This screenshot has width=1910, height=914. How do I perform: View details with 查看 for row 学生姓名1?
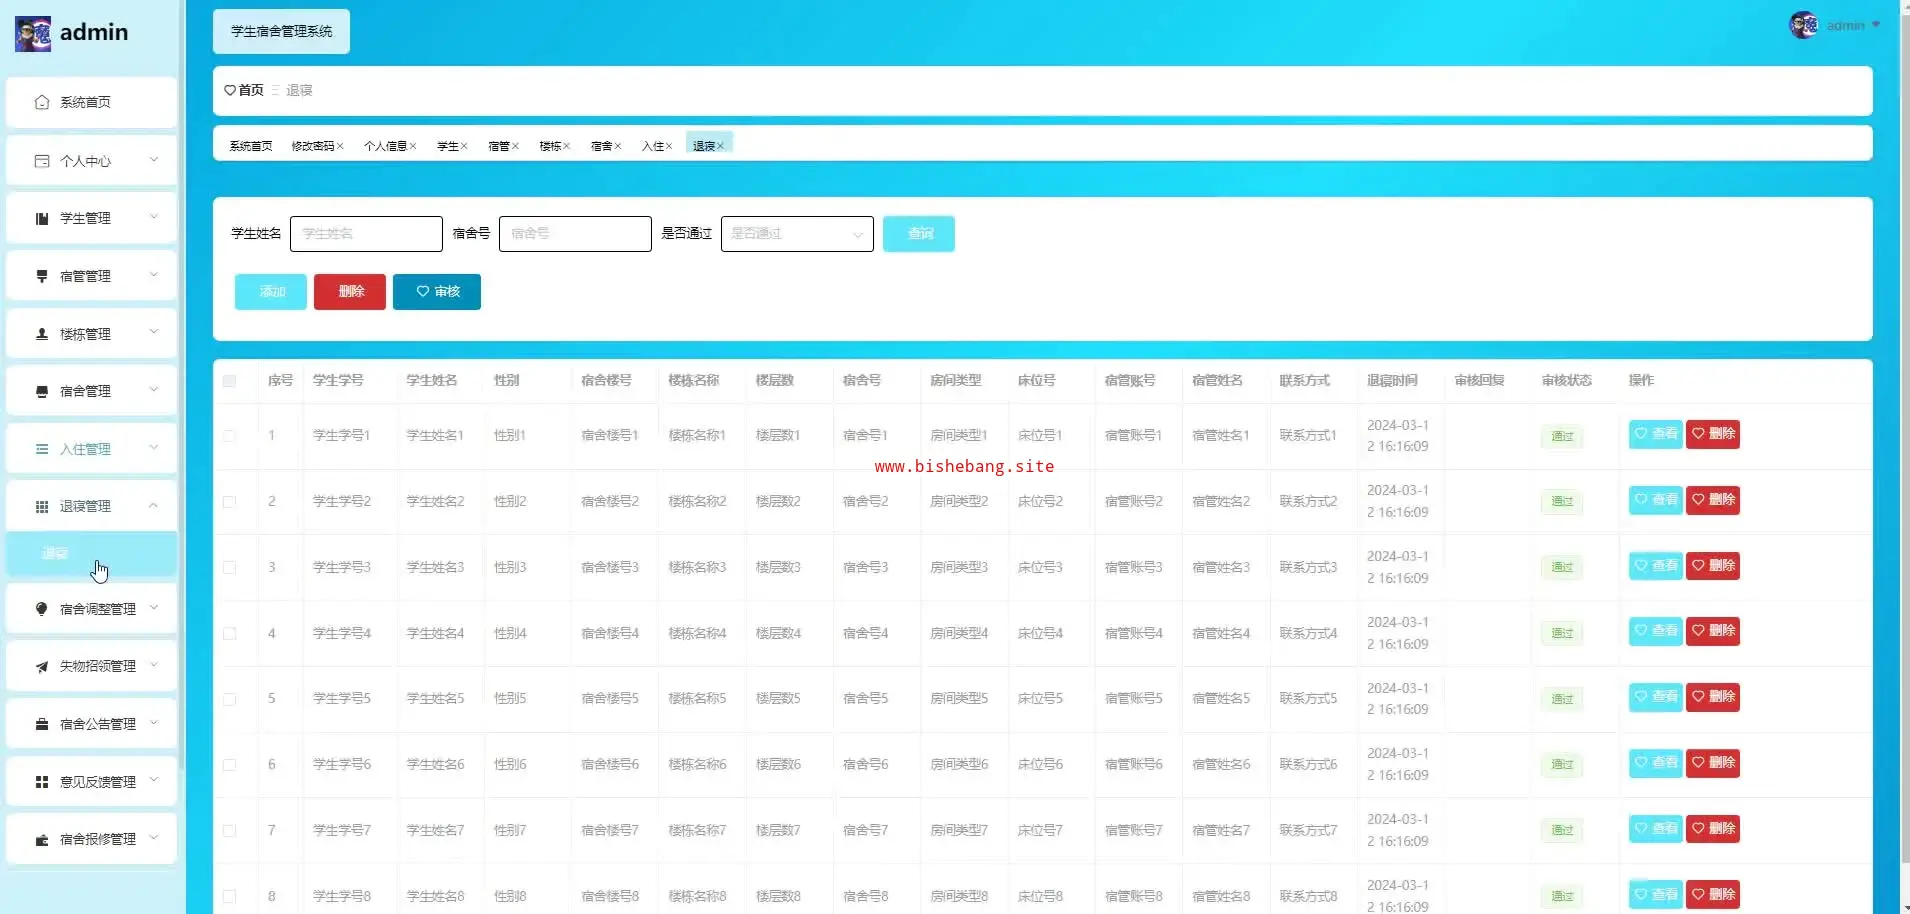(1656, 434)
